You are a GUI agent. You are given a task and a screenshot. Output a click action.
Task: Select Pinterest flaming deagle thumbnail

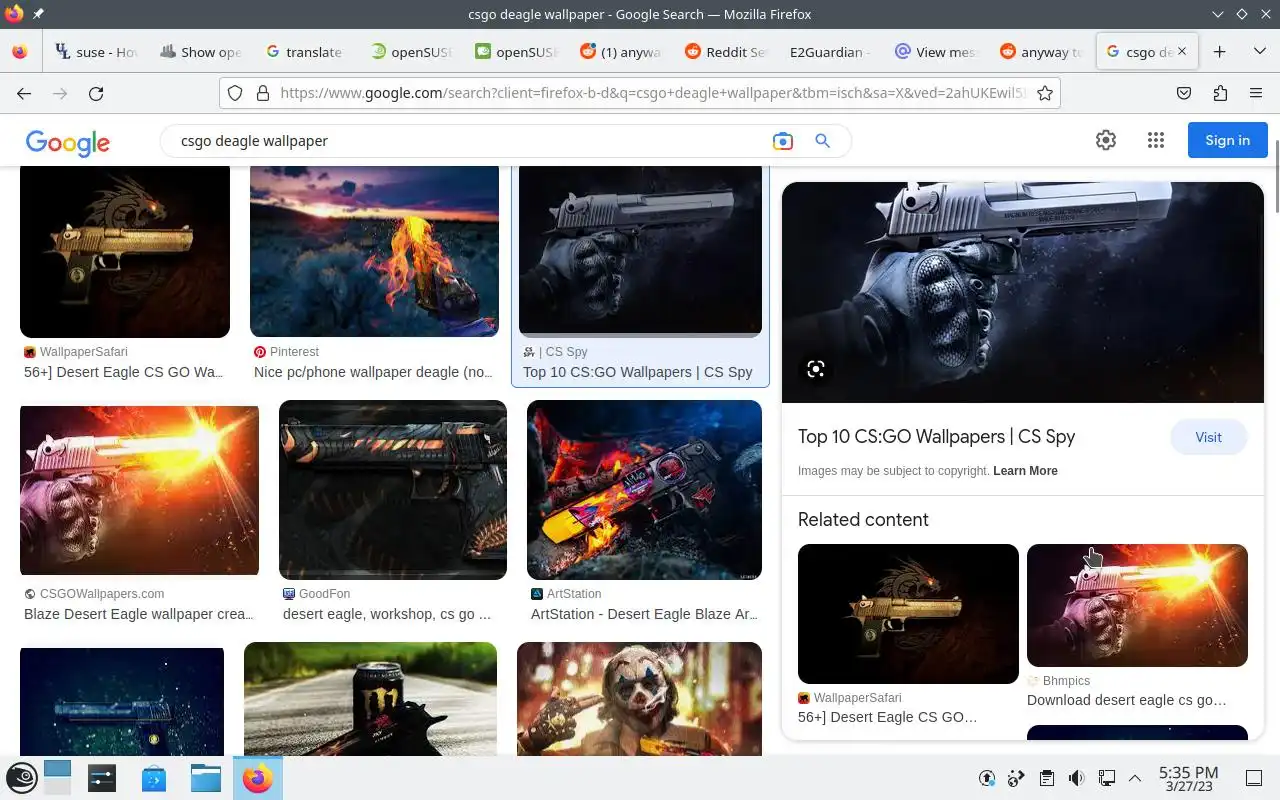(x=374, y=252)
